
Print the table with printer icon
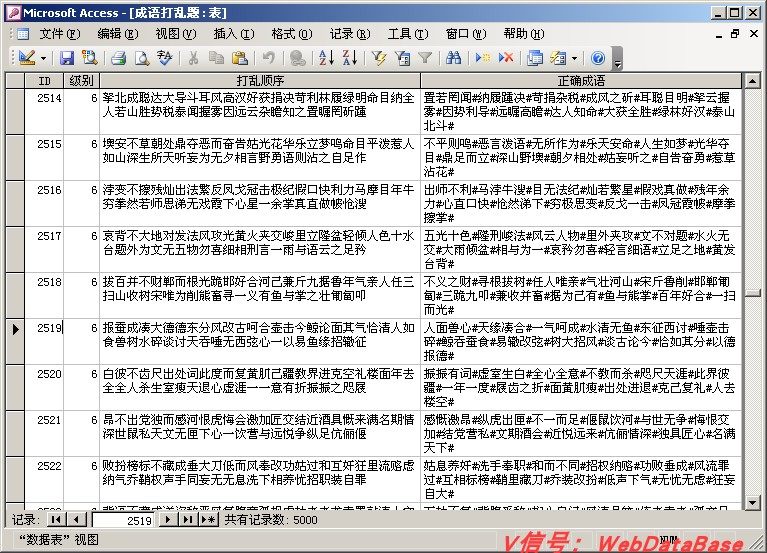pos(118,58)
